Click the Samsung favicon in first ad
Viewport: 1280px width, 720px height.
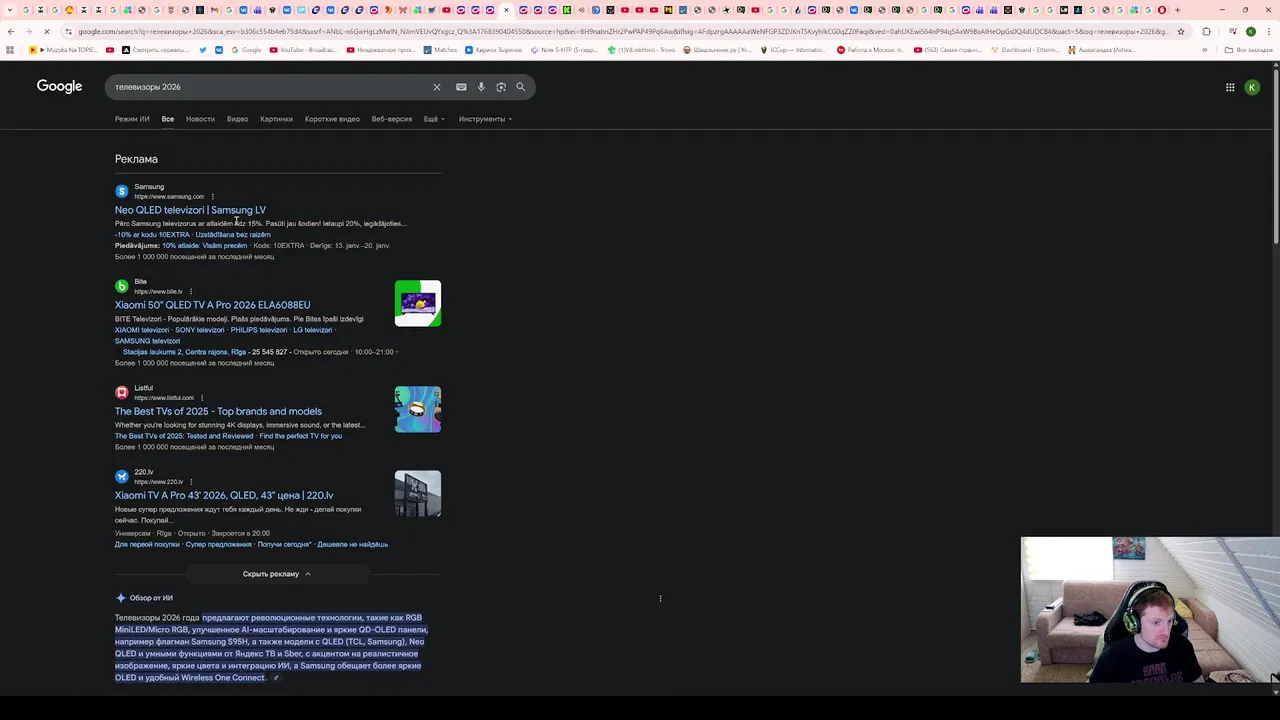pos(122,191)
